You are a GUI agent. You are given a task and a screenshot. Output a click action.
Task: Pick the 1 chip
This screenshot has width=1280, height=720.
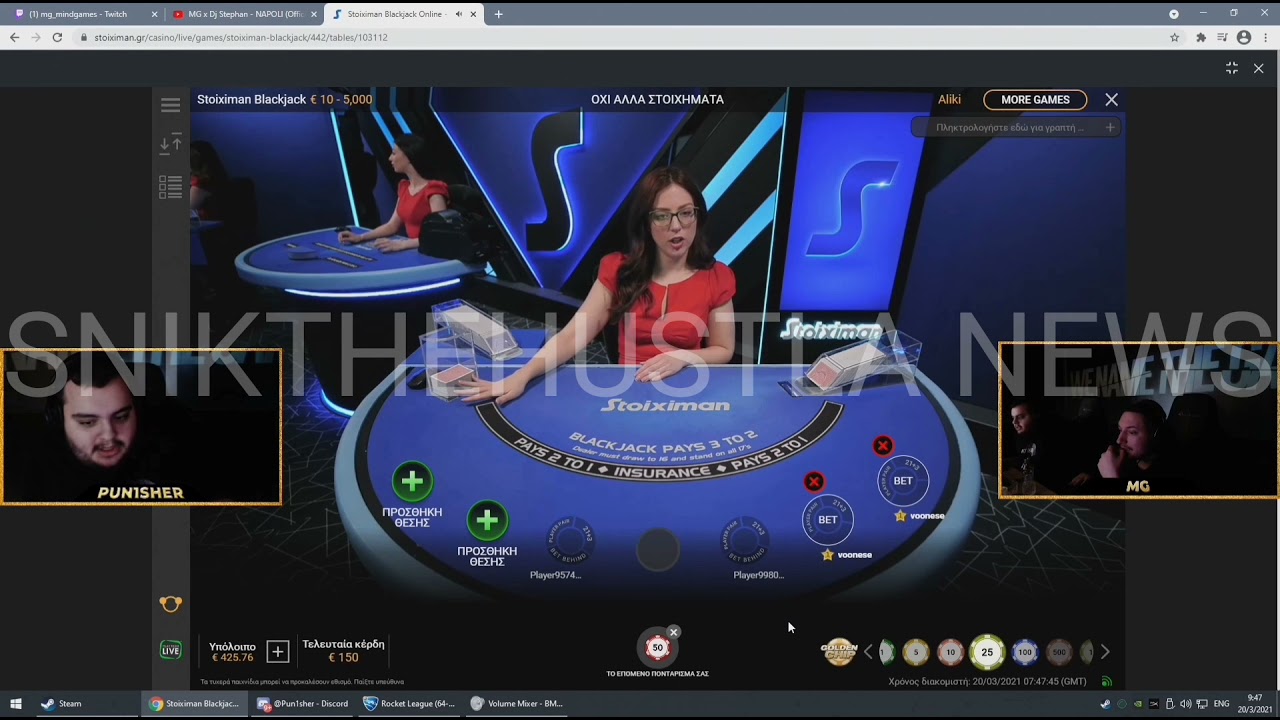[x=886, y=652]
